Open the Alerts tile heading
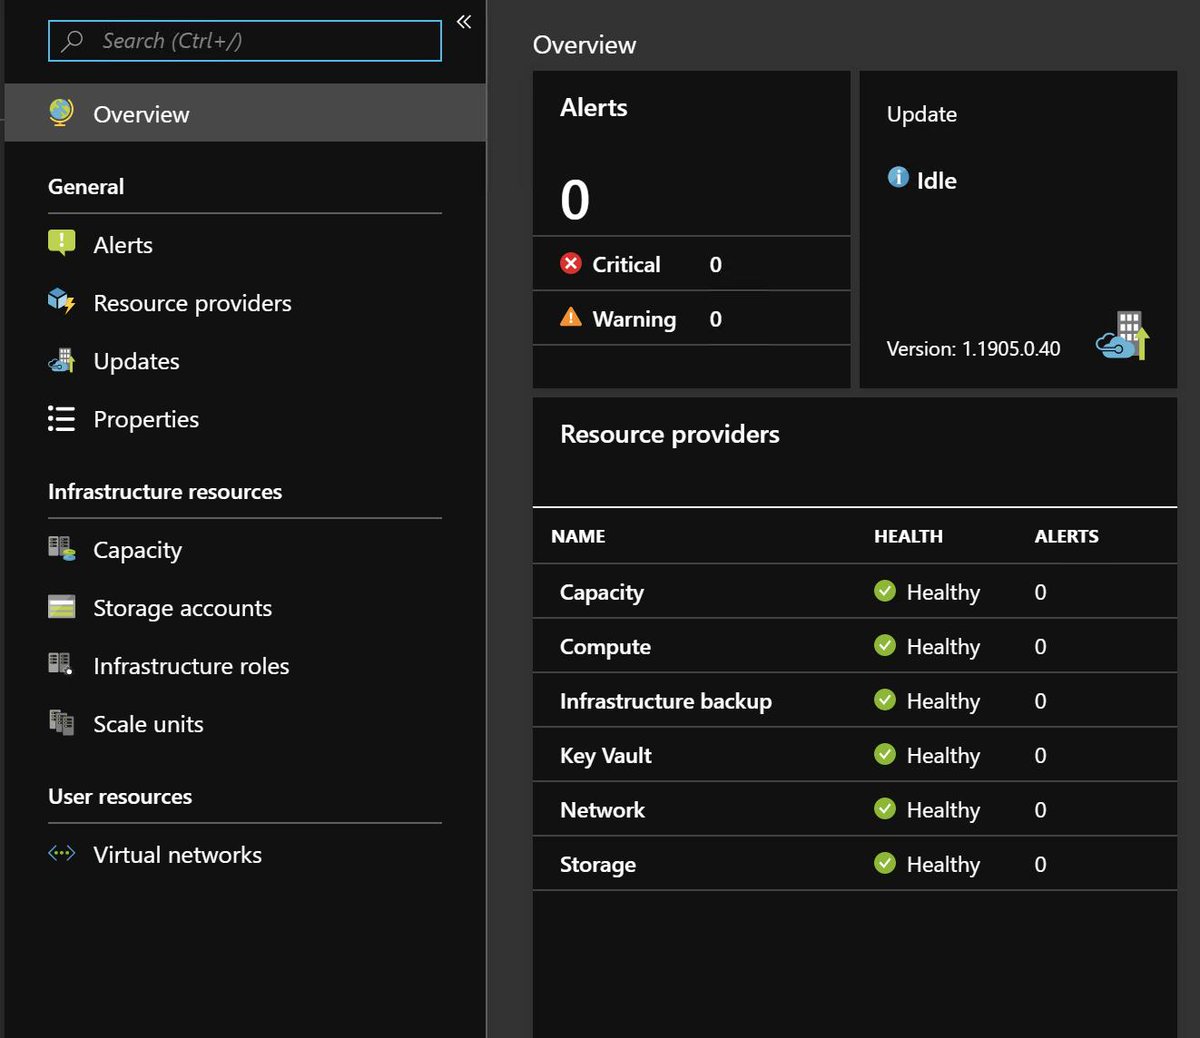The height and width of the screenshot is (1038, 1200). point(594,107)
